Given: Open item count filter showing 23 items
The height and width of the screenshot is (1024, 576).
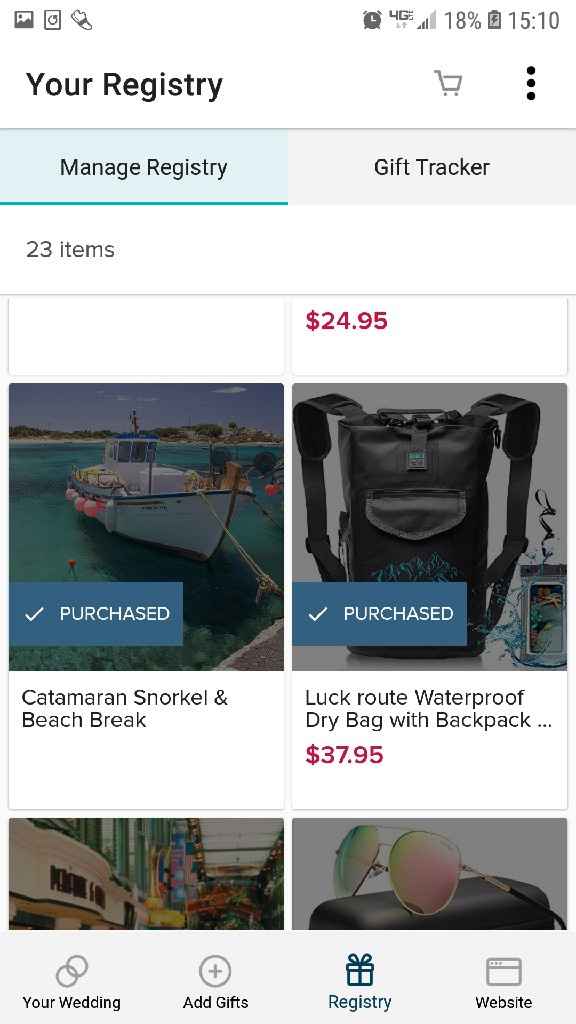Looking at the screenshot, I should pos(70,249).
